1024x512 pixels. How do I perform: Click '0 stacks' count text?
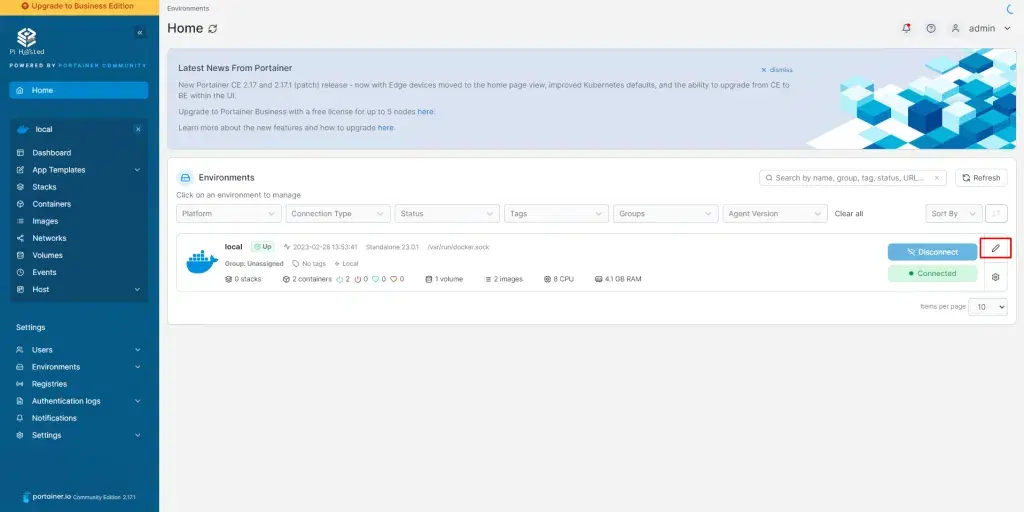(243, 279)
